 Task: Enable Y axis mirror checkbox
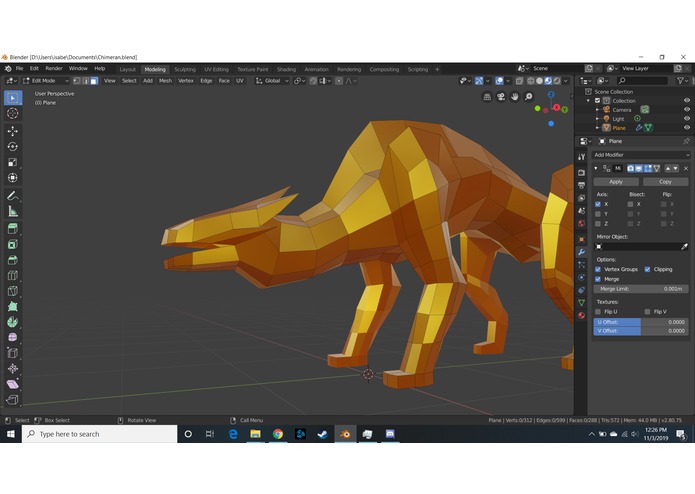pos(598,214)
